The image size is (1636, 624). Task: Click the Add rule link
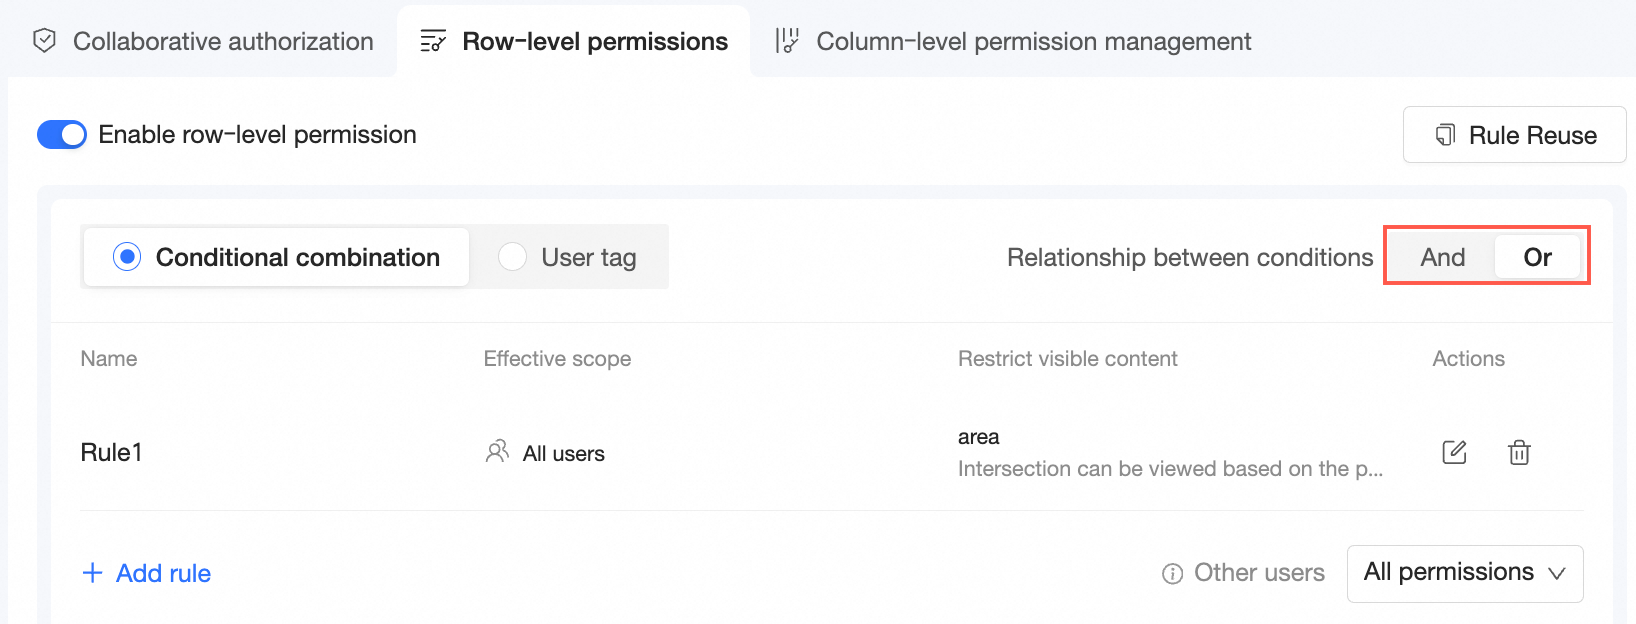pos(163,573)
